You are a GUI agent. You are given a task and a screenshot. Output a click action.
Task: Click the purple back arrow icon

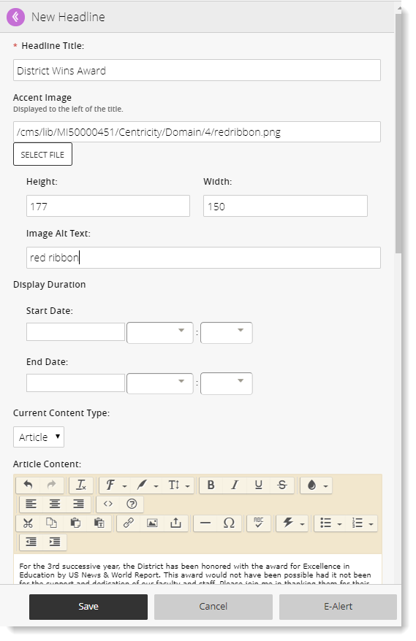click(16, 17)
